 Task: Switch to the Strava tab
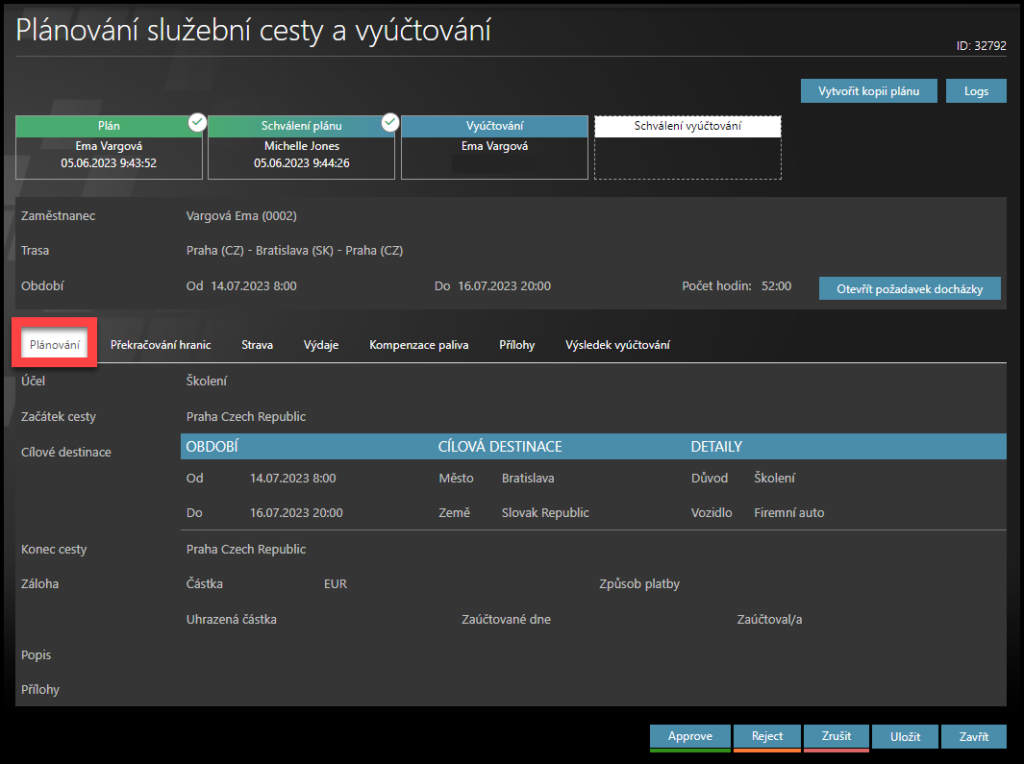(x=257, y=345)
